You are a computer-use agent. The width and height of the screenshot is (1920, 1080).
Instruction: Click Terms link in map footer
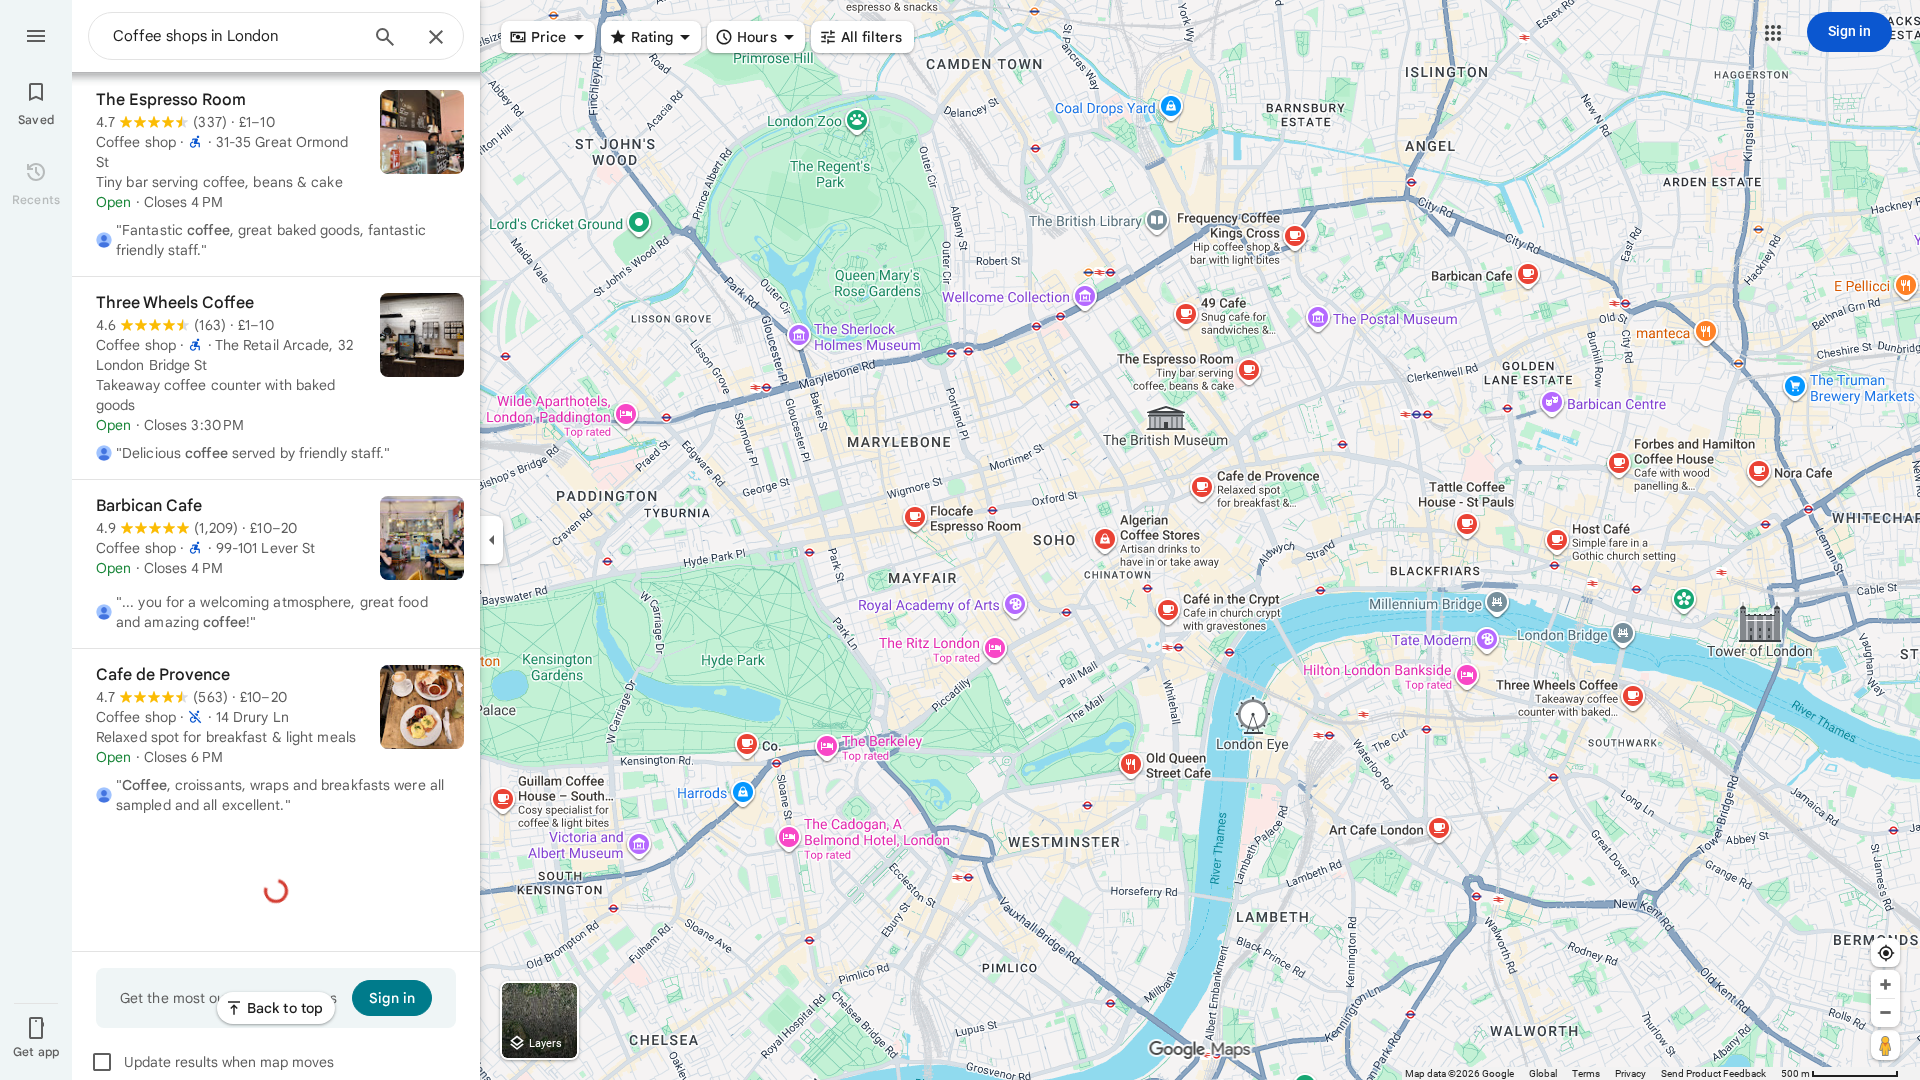coord(1585,1073)
